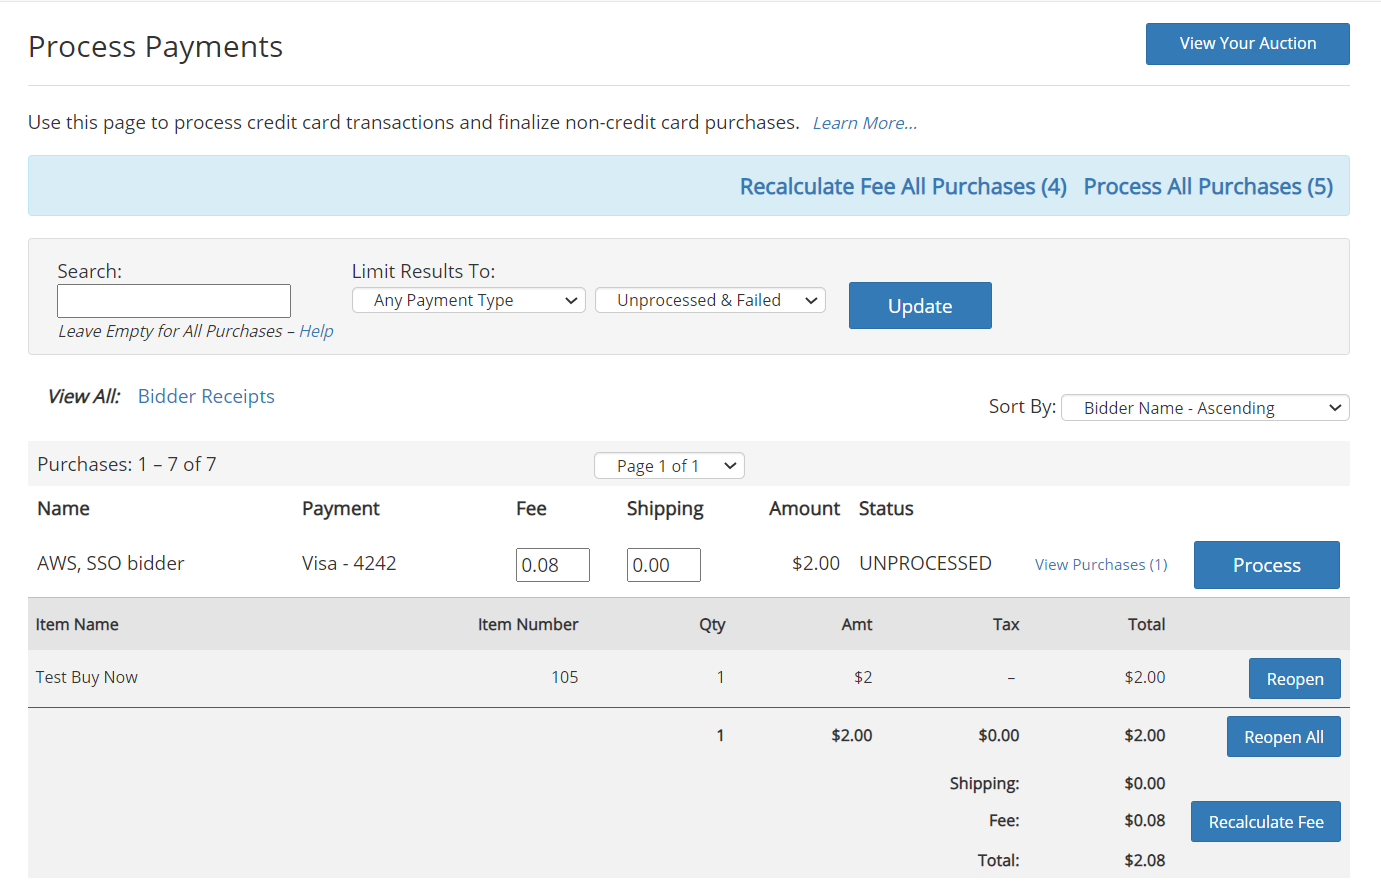The image size is (1381, 886).
Task: Click the Process button for AWS, SSO bidder
Action: 1267,565
